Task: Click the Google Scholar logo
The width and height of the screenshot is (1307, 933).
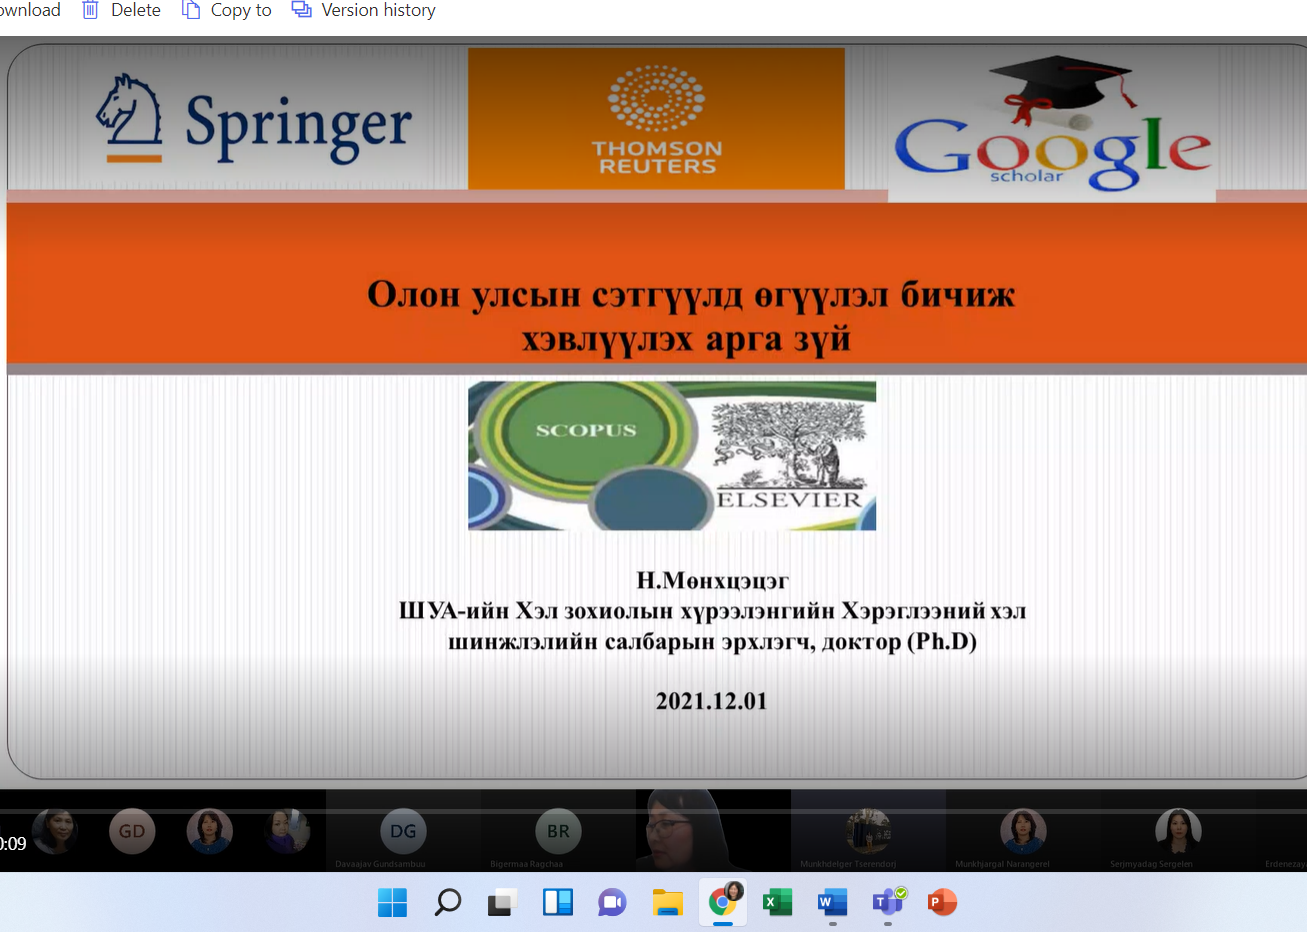Action: [1052, 125]
